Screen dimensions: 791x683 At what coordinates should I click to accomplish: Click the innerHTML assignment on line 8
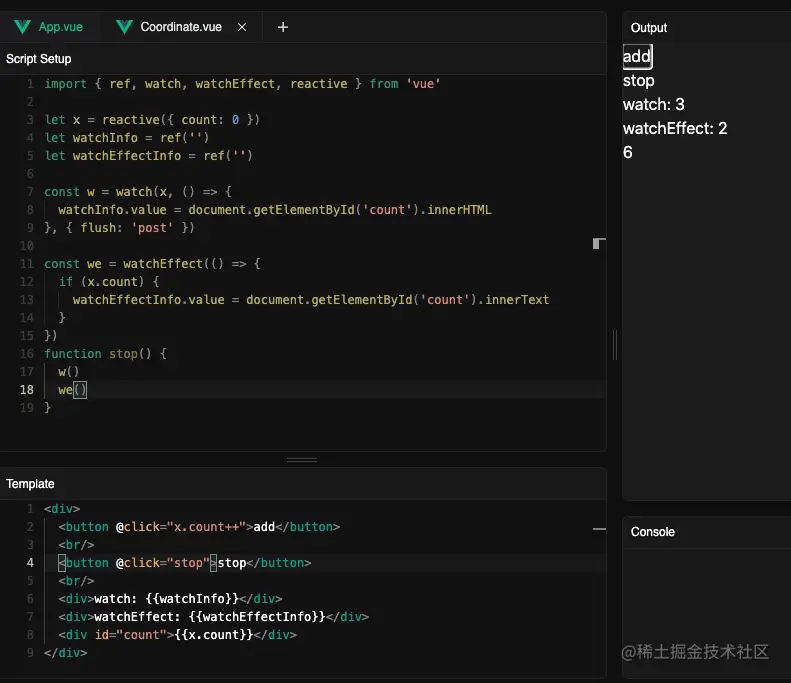pyautogui.click(x=274, y=210)
